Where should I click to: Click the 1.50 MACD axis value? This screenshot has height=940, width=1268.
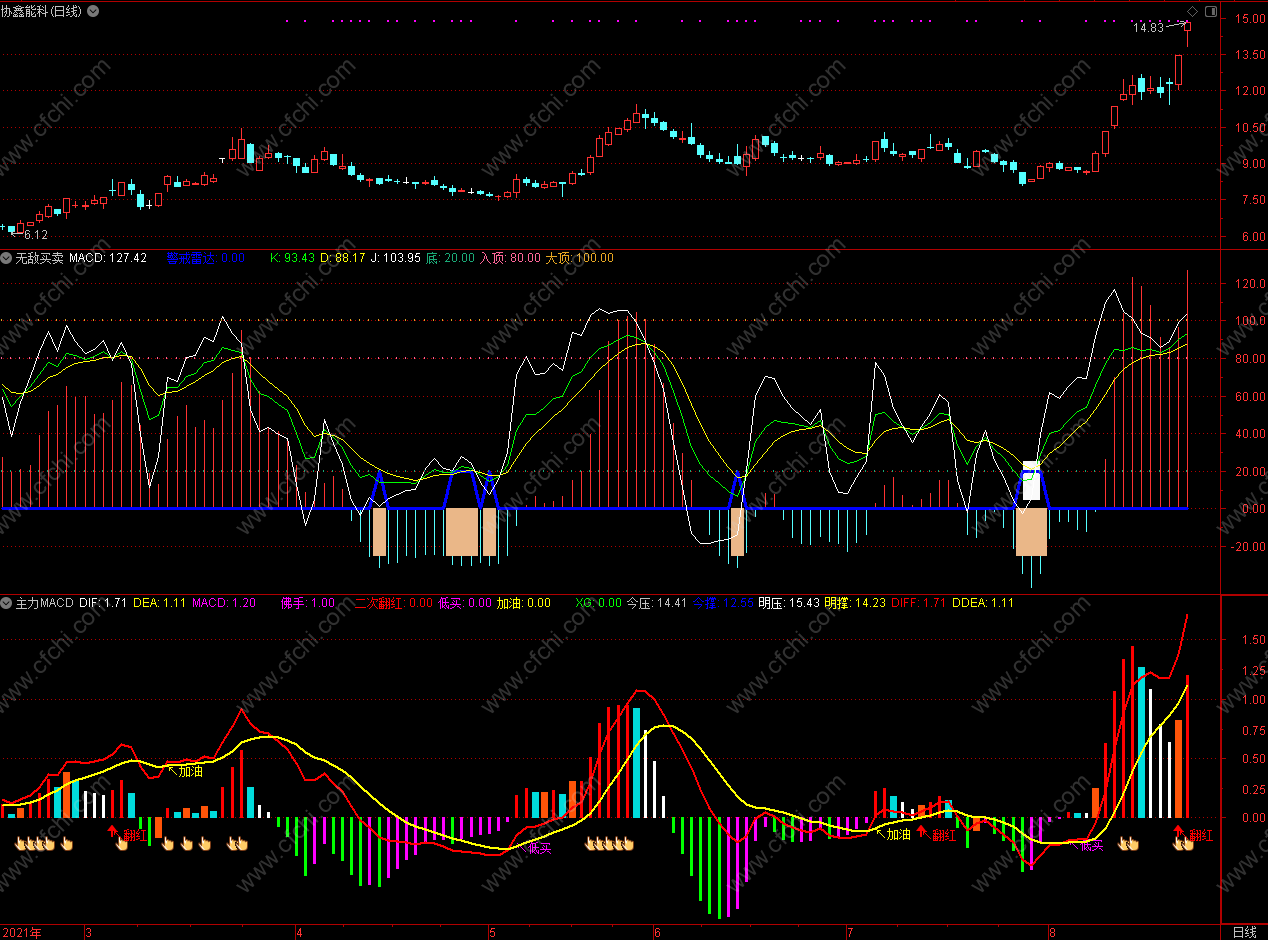click(1252, 638)
